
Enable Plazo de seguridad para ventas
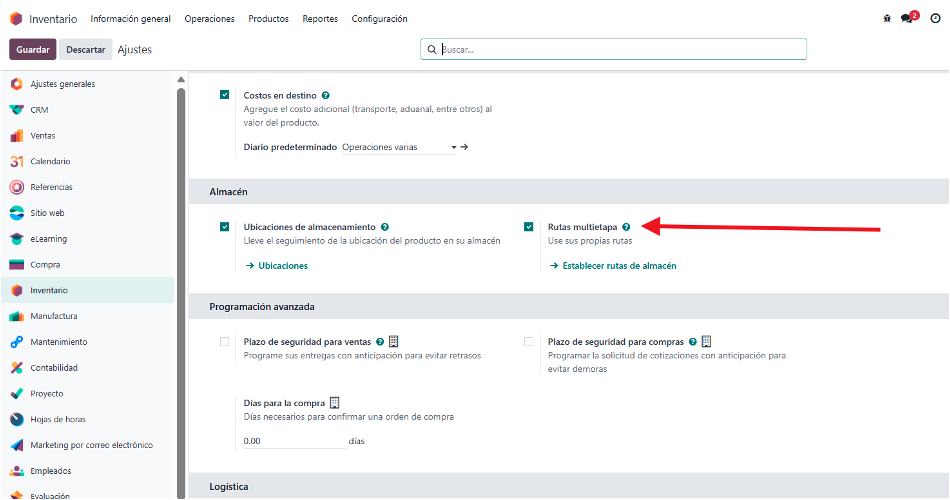tap(225, 342)
